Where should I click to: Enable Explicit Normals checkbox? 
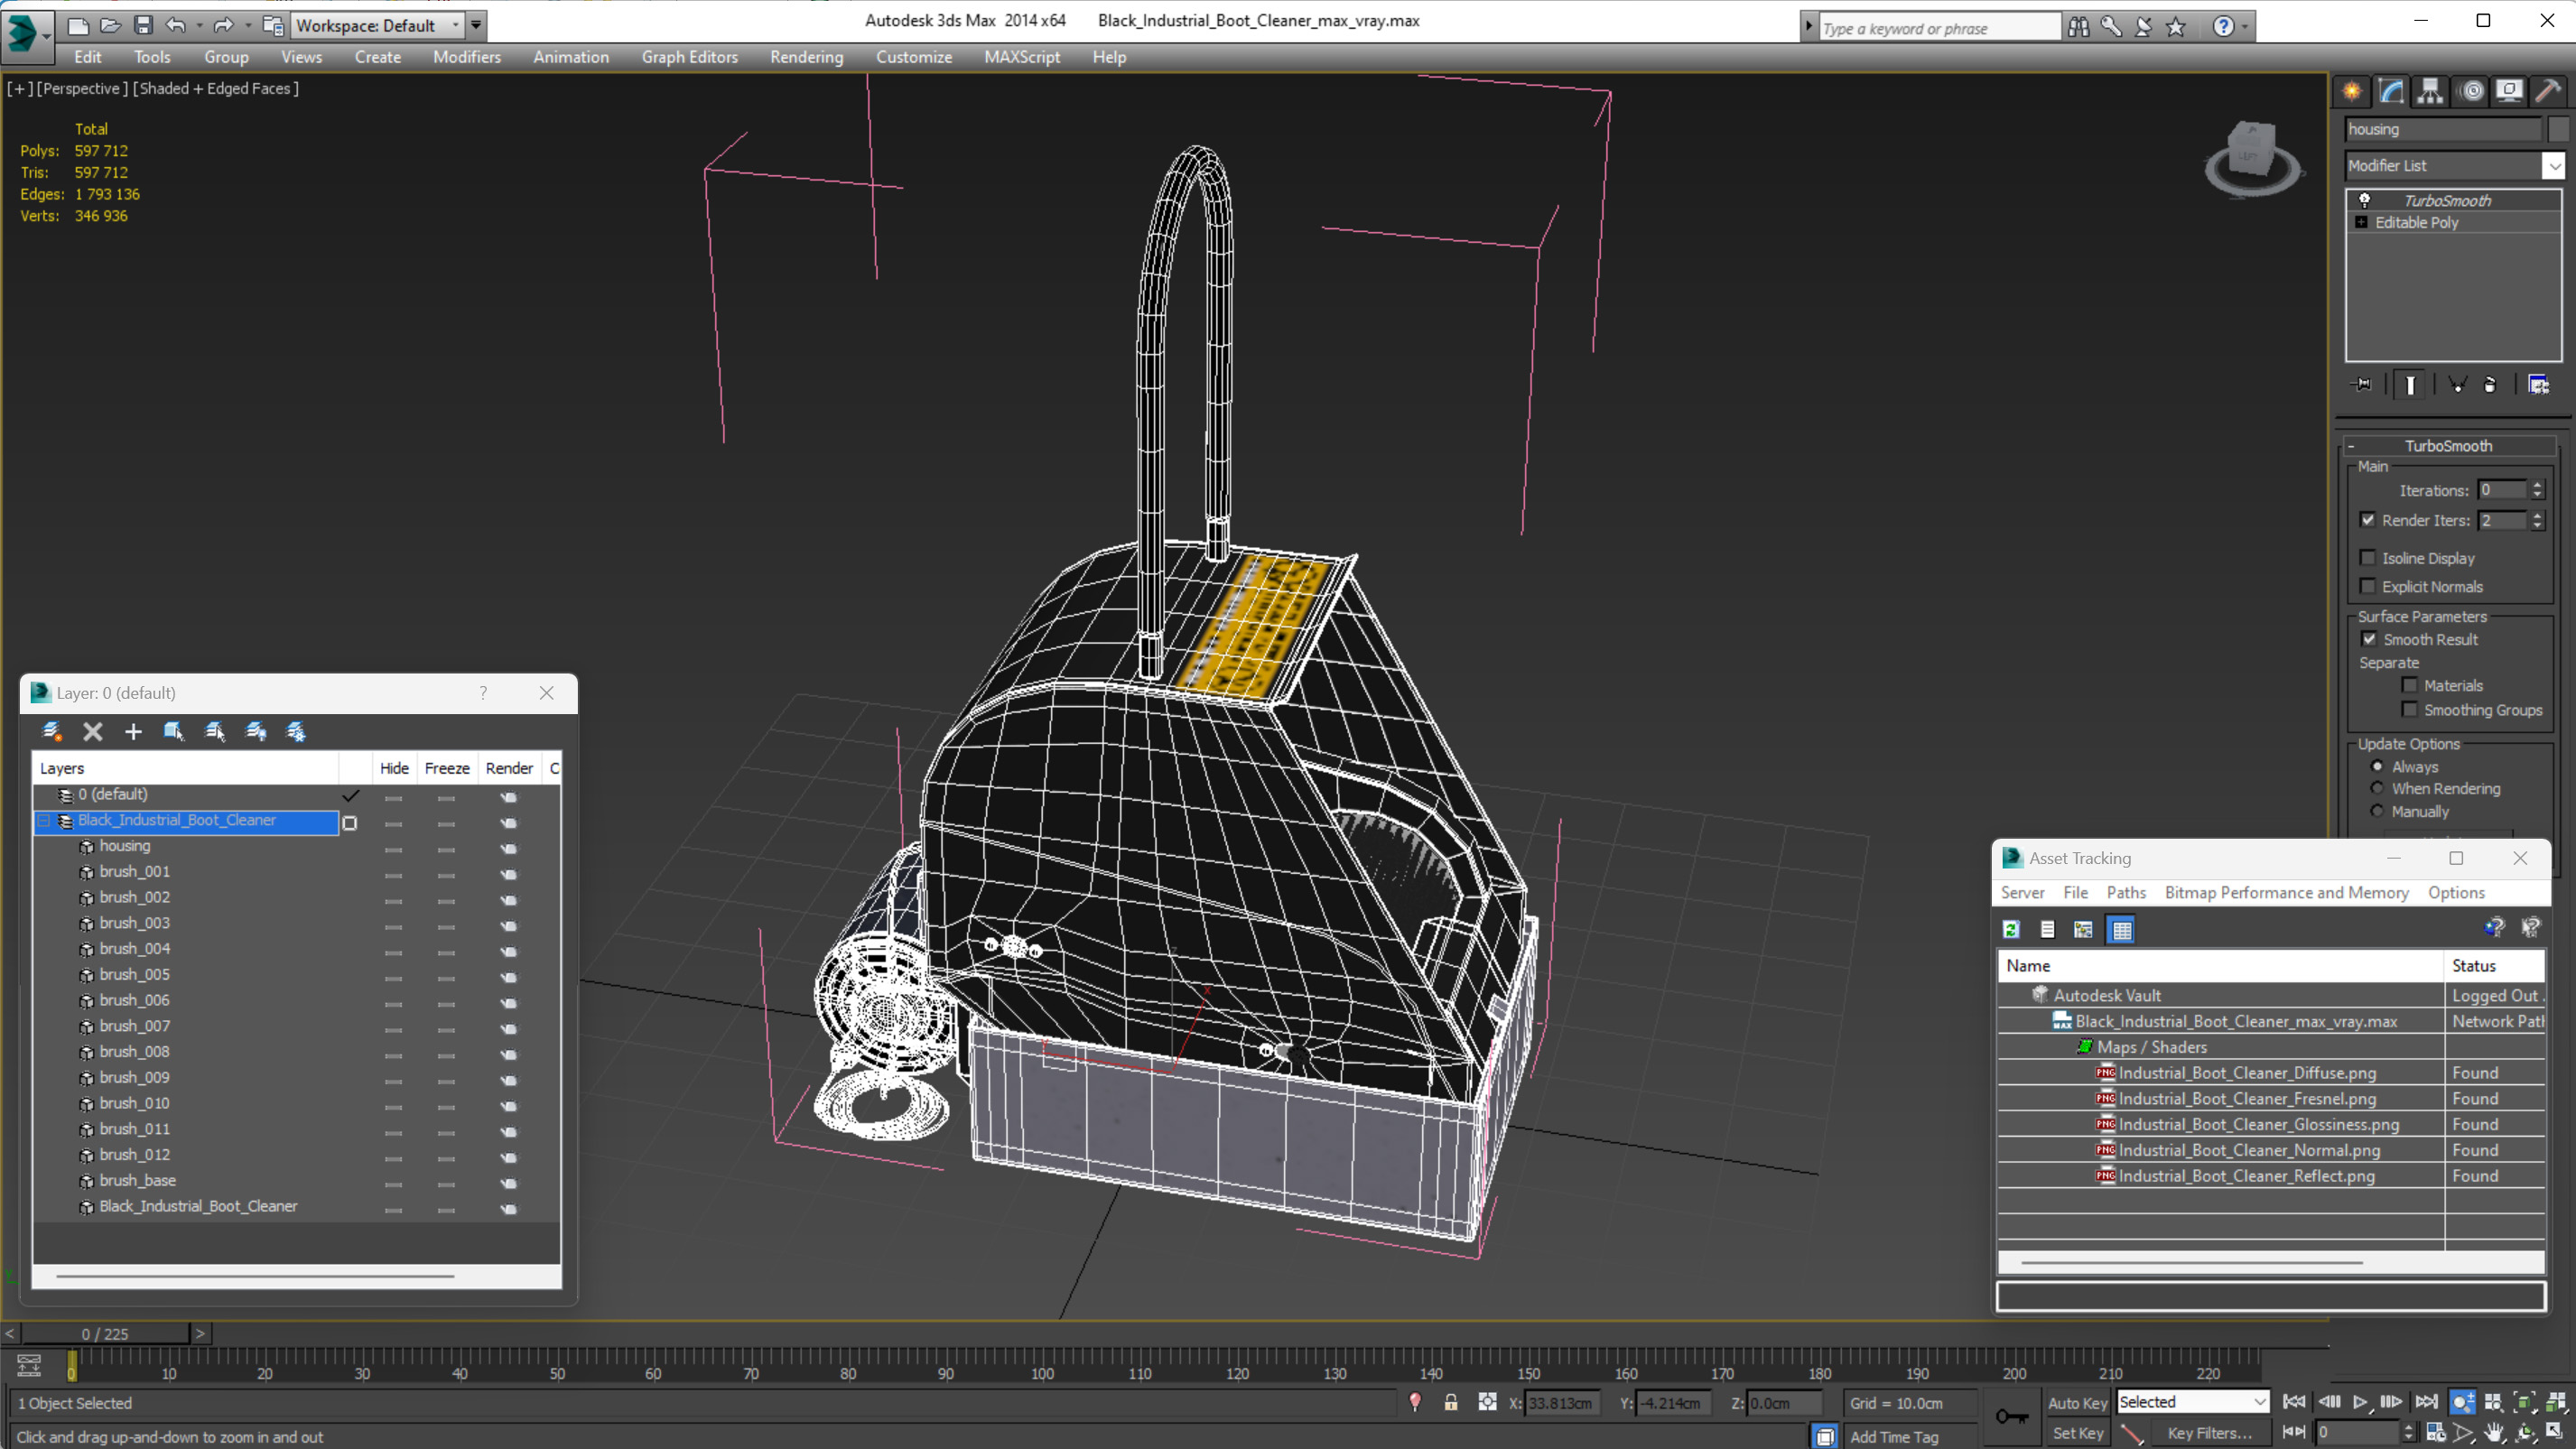point(2368,586)
